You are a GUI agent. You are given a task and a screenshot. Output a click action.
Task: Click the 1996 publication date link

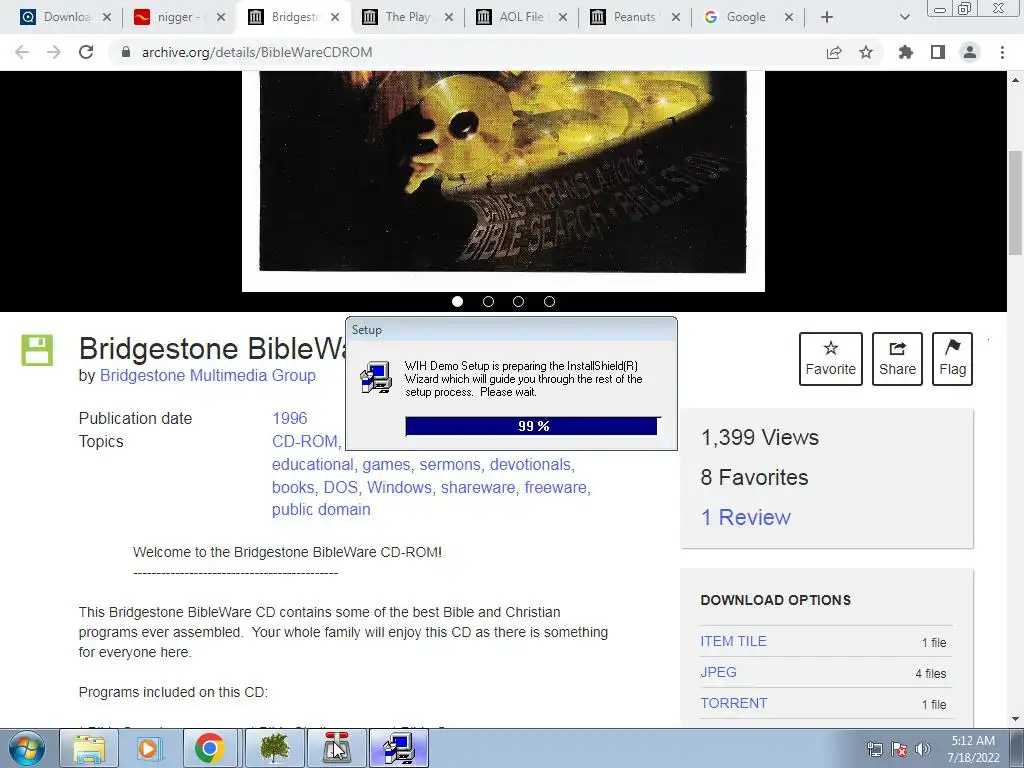pos(289,418)
